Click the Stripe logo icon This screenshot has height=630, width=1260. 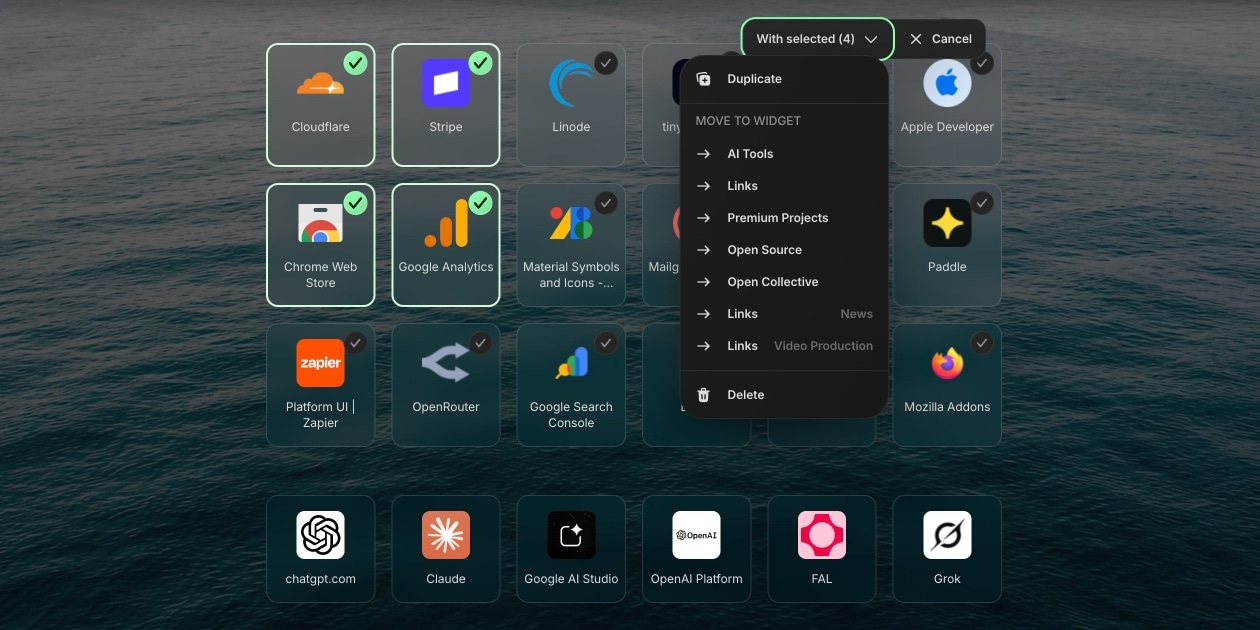click(x=446, y=83)
